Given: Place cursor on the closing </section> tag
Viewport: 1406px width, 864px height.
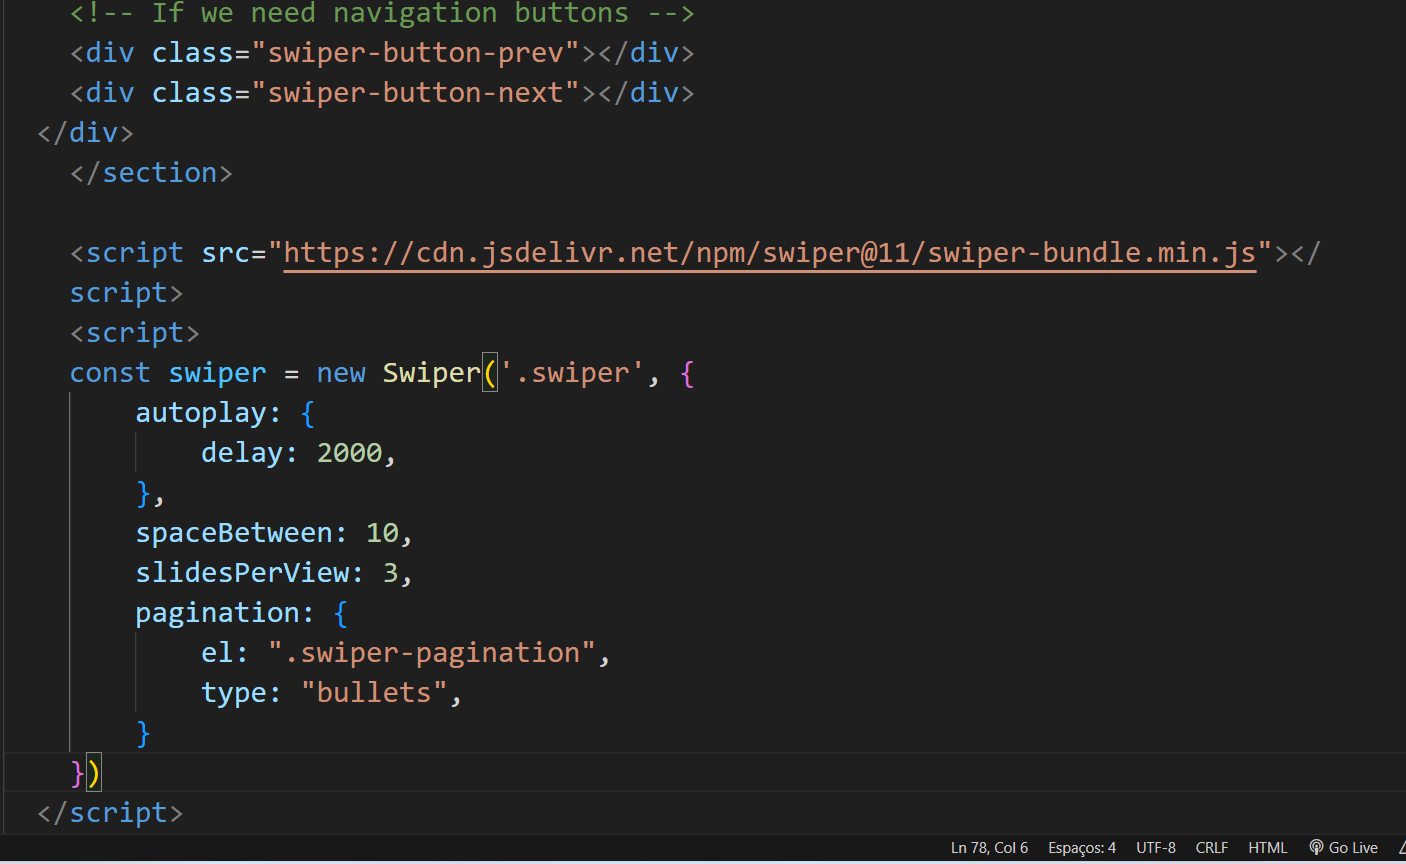Looking at the screenshot, I should pos(151,172).
